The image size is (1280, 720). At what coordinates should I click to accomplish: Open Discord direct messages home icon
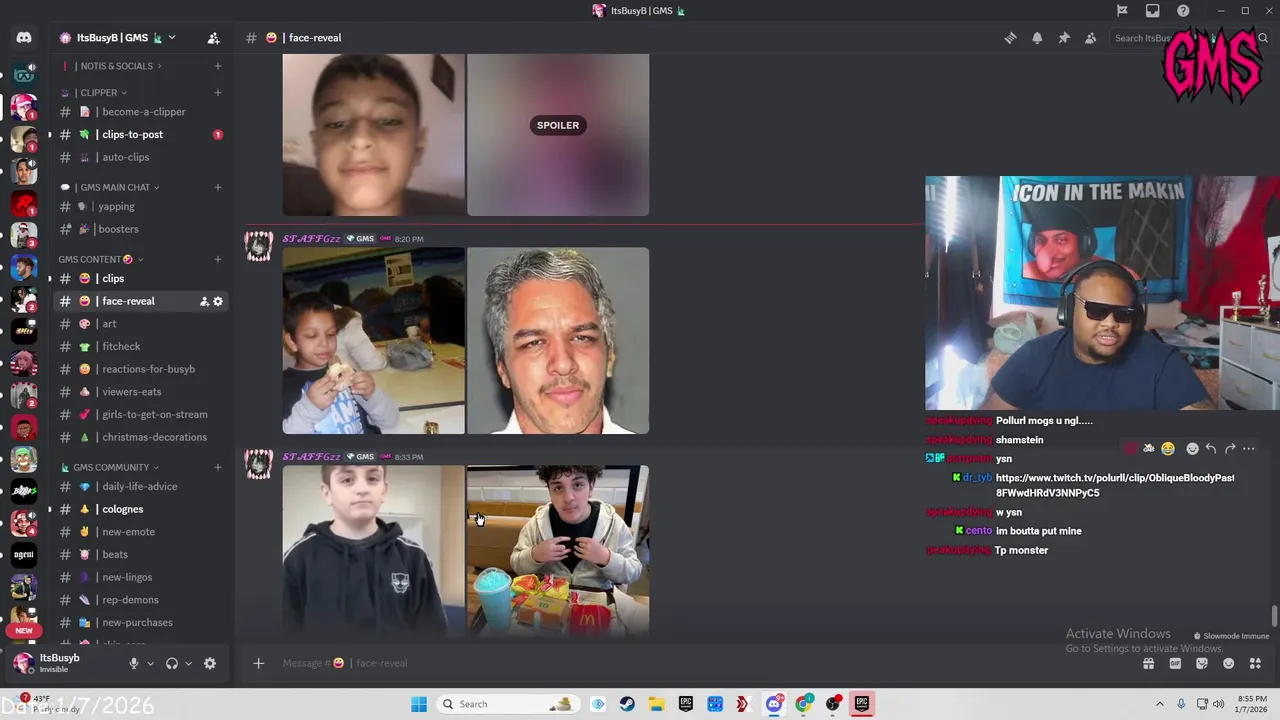24,38
